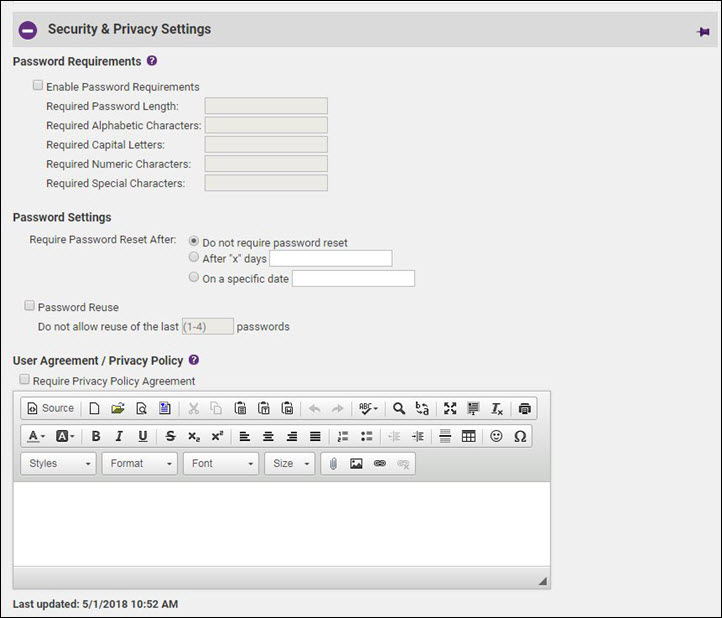
Task: Toggle bold formatting in the editor
Action: [x=96, y=436]
